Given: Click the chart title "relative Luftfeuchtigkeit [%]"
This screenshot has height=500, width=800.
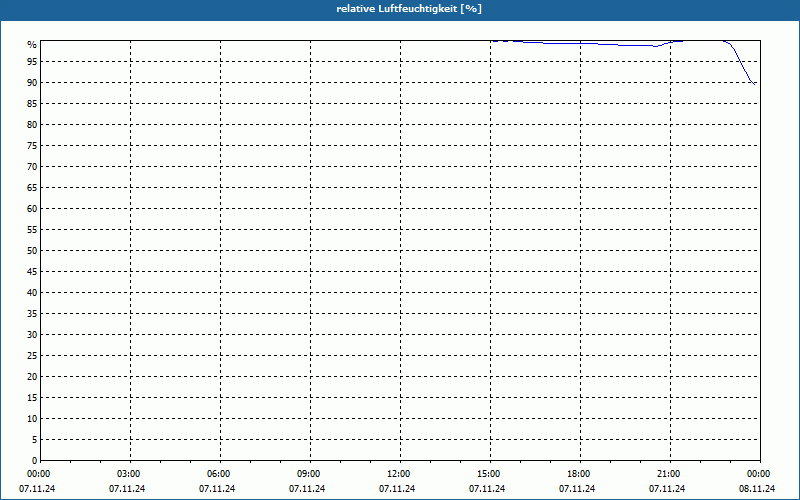Looking at the screenshot, I should click(x=409, y=9).
